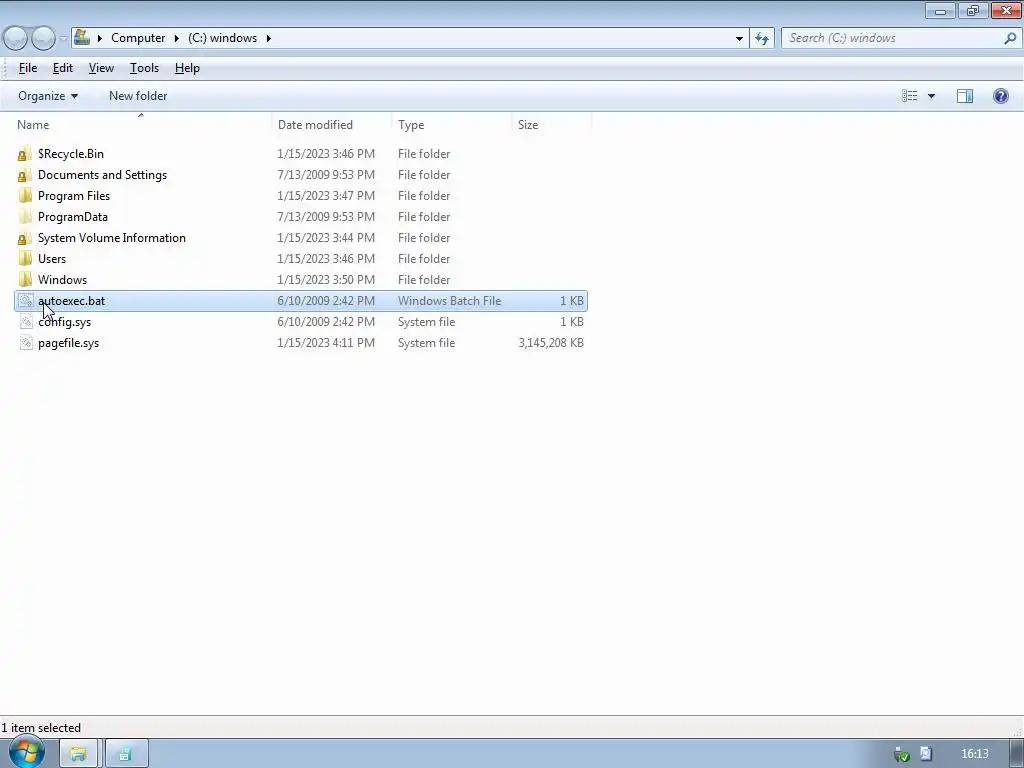Select the Program Files folder icon
1024x768 pixels.
[25, 196]
